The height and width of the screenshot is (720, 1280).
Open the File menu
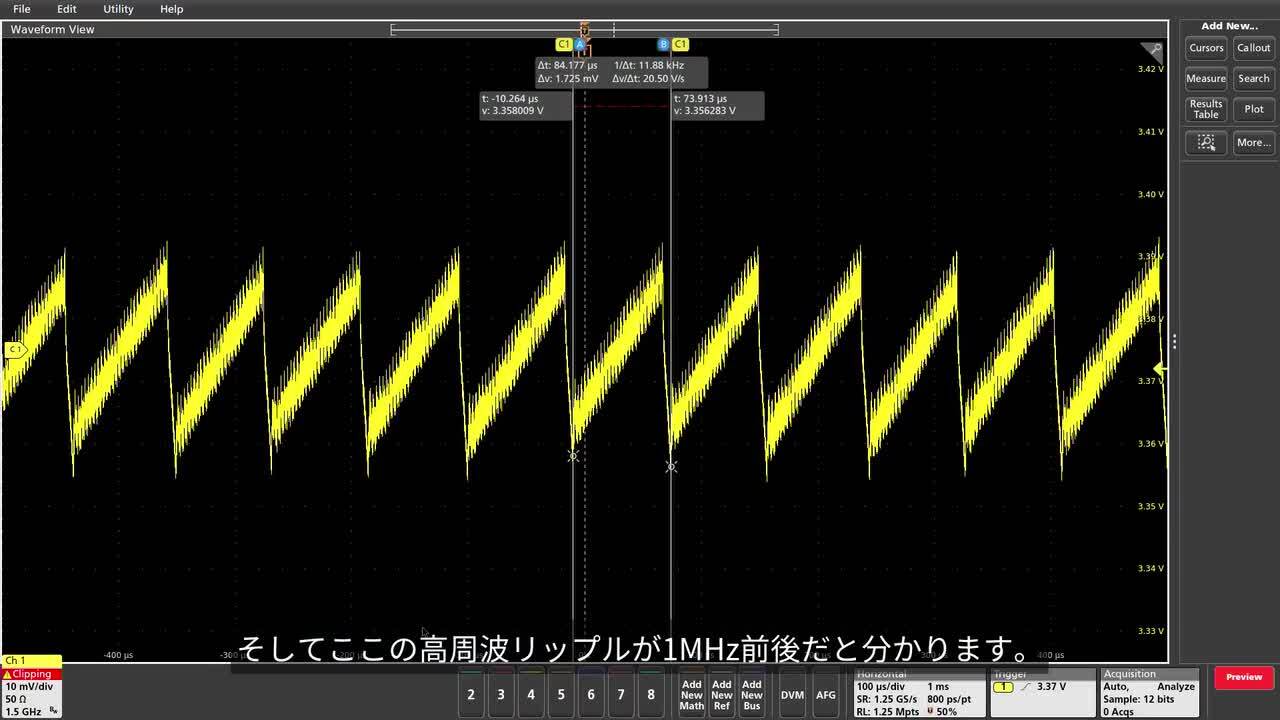pyautogui.click(x=21, y=9)
